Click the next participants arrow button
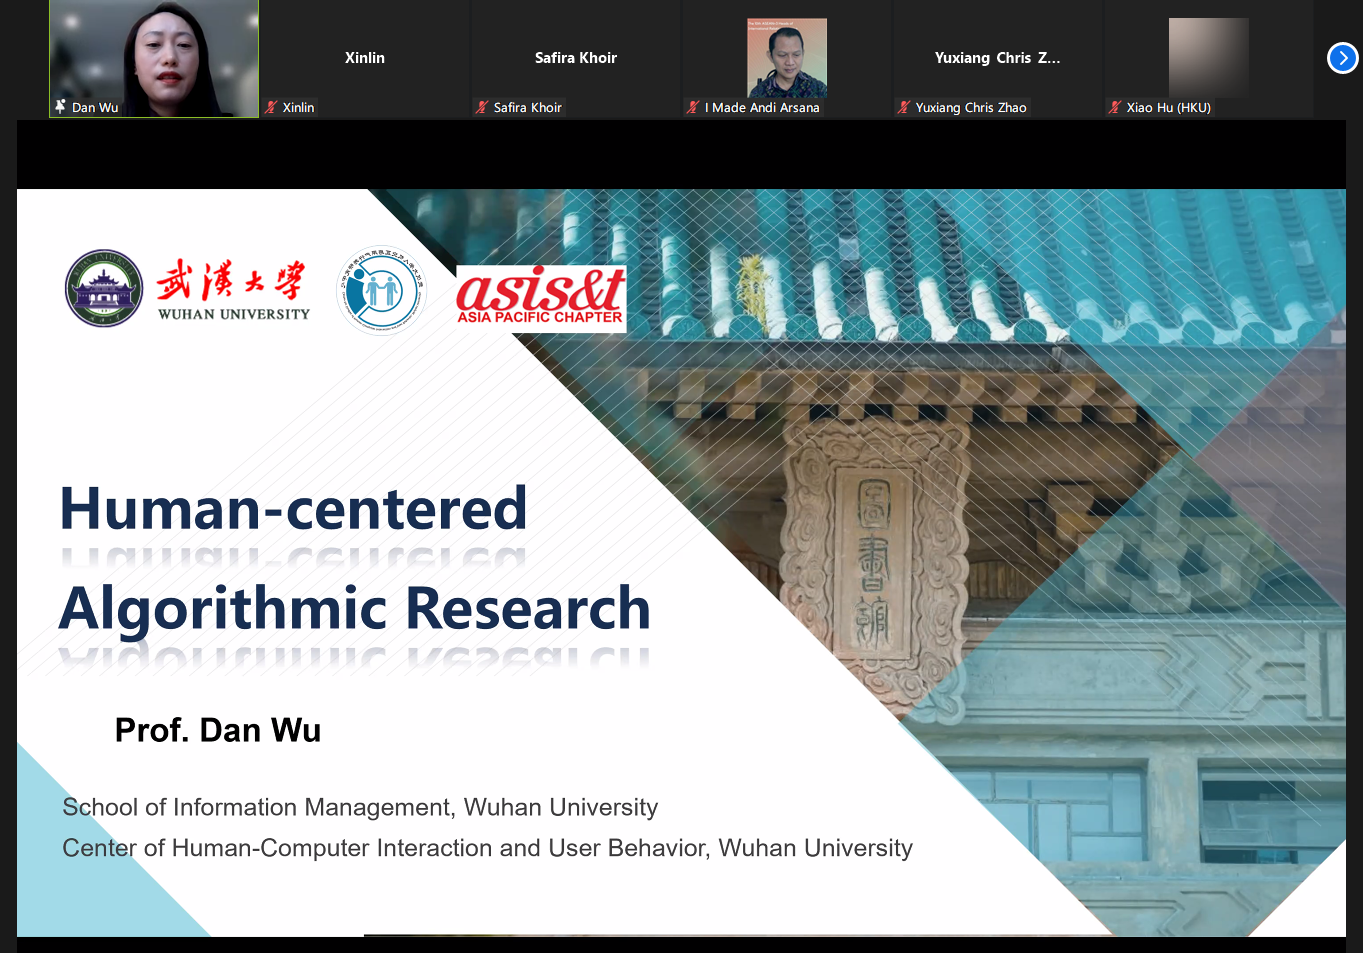The height and width of the screenshot is (953, 1363). 1342,58
